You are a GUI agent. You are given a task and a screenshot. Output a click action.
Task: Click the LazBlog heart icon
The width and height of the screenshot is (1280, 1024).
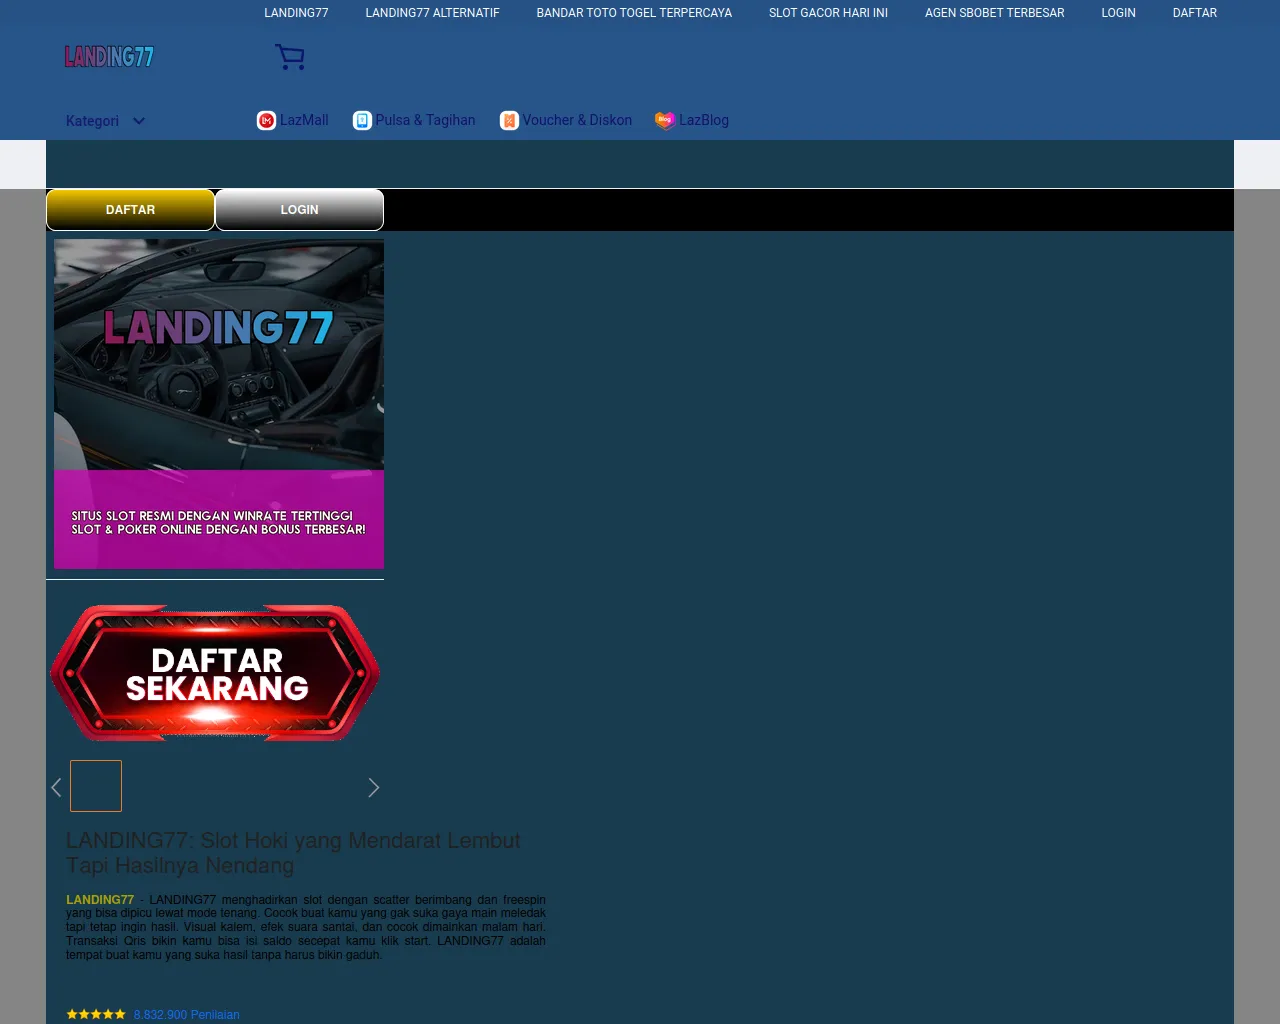665,121
